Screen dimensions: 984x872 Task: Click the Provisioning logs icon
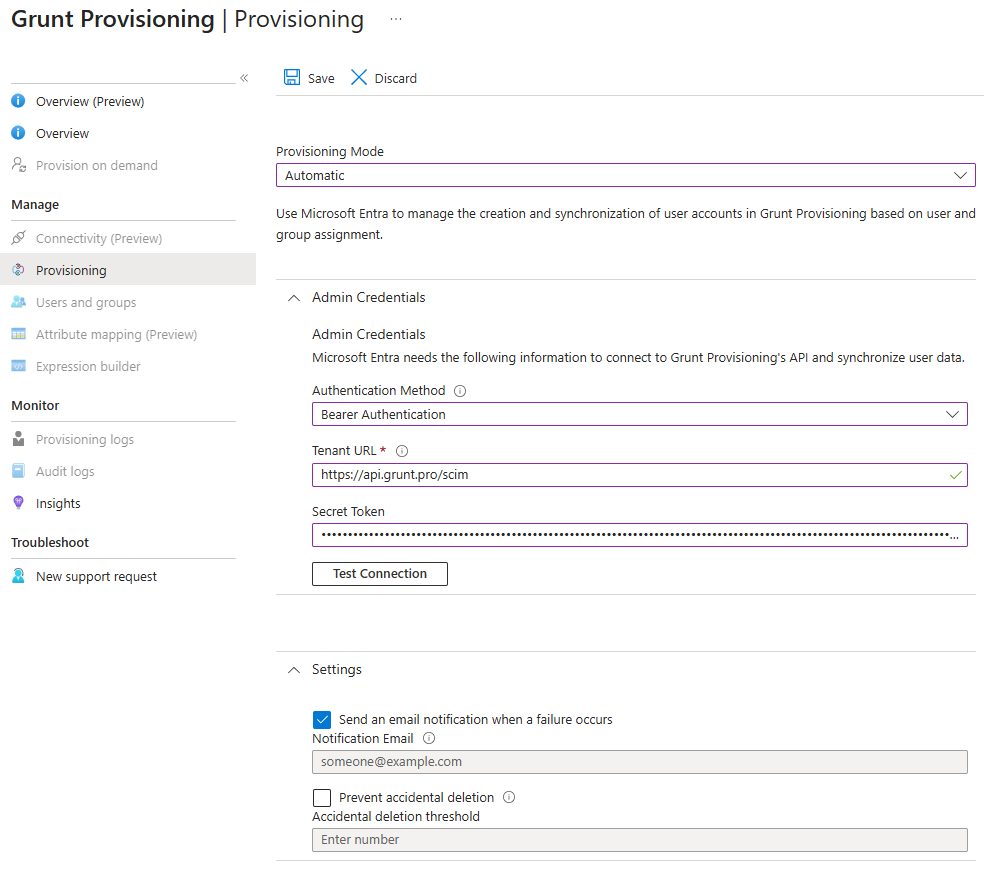tap(19, 439)
